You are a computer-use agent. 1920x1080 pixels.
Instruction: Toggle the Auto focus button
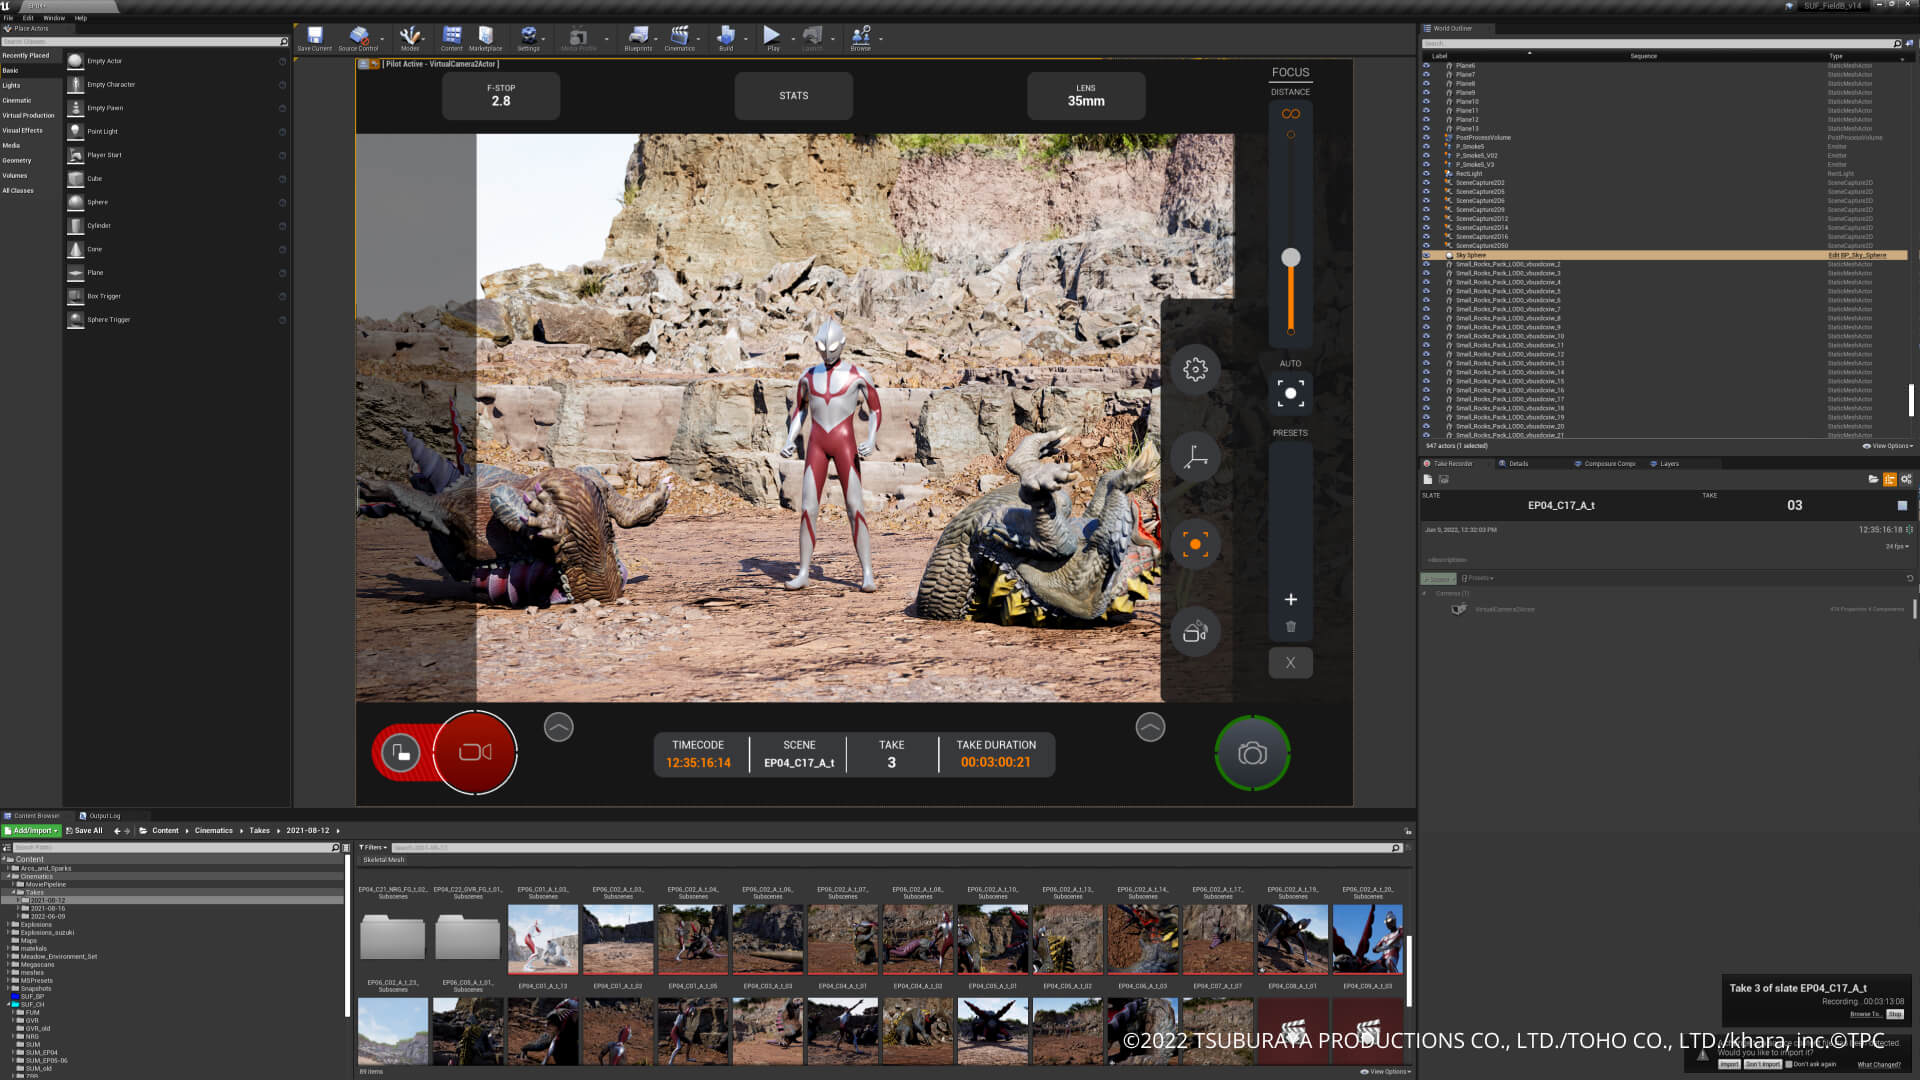(1290, 393)
